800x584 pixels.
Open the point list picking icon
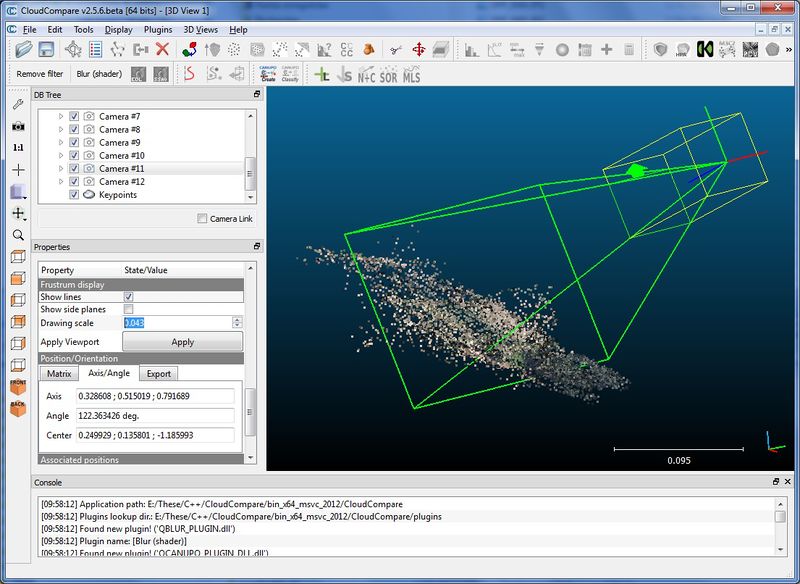(x=95, y=49)
